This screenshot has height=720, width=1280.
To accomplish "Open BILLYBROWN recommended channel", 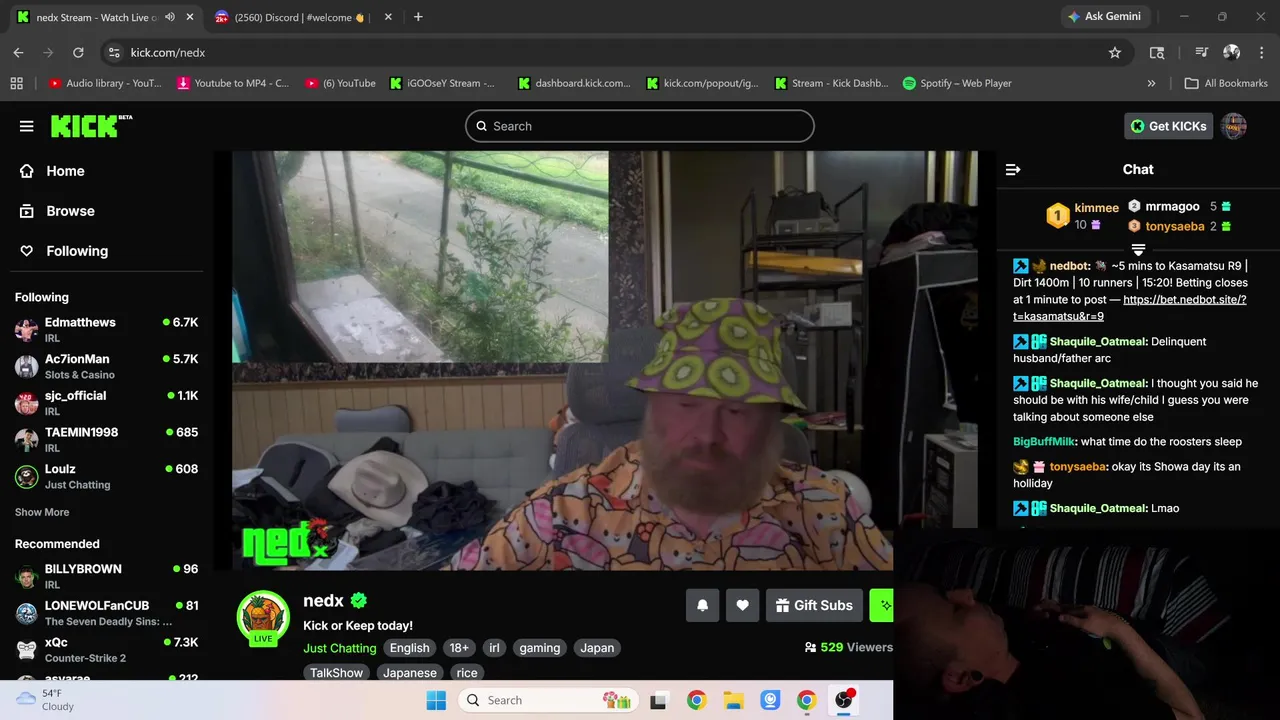I will pyautogui.click(x=106, y=576).
